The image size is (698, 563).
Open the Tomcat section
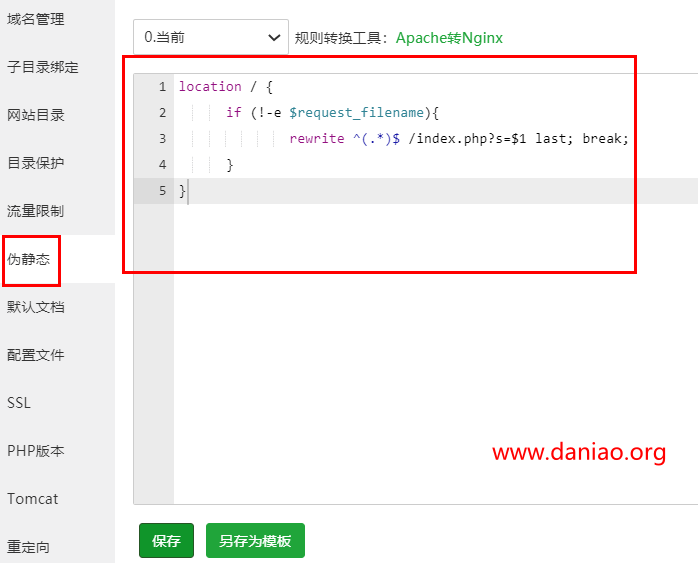tap(32, 499)
